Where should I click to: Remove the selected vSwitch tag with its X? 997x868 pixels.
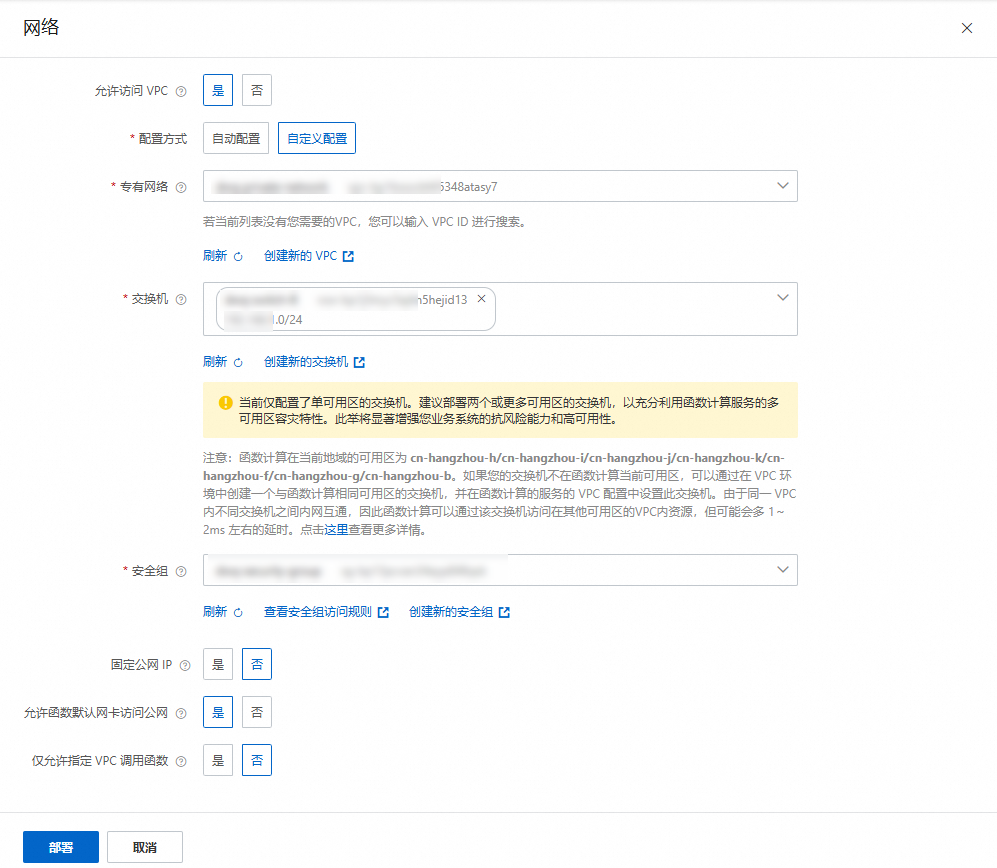tap(481, 299)
